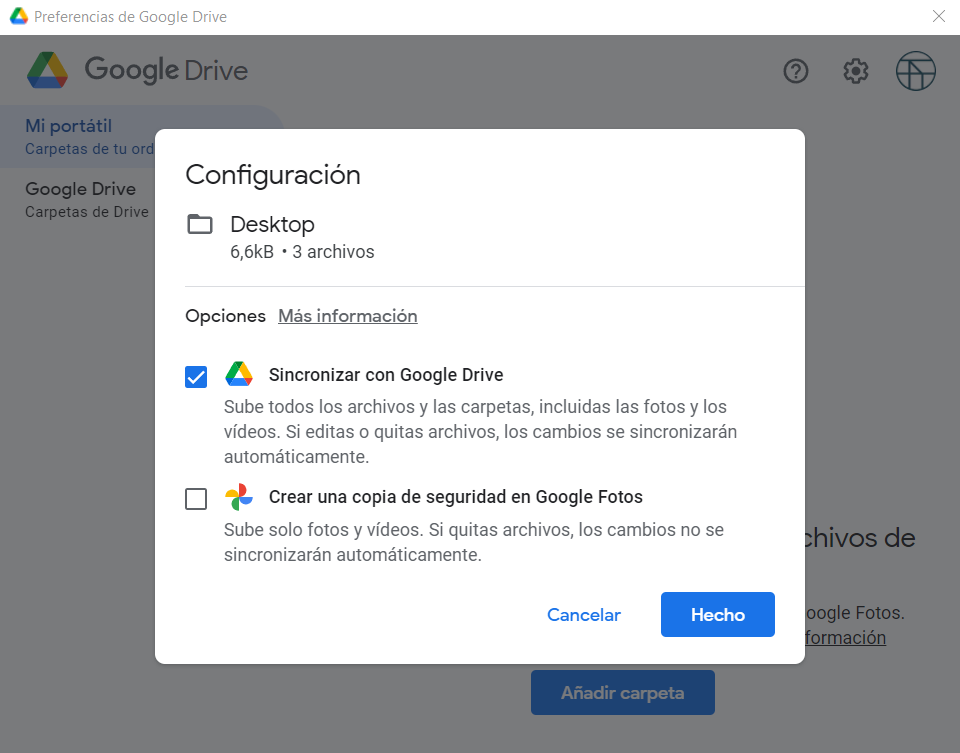Image resolution: width=960 pixels, height=753 pixels.
Task: Click the Google Drive icon beside Sincronizar
Action: point(239,374)
